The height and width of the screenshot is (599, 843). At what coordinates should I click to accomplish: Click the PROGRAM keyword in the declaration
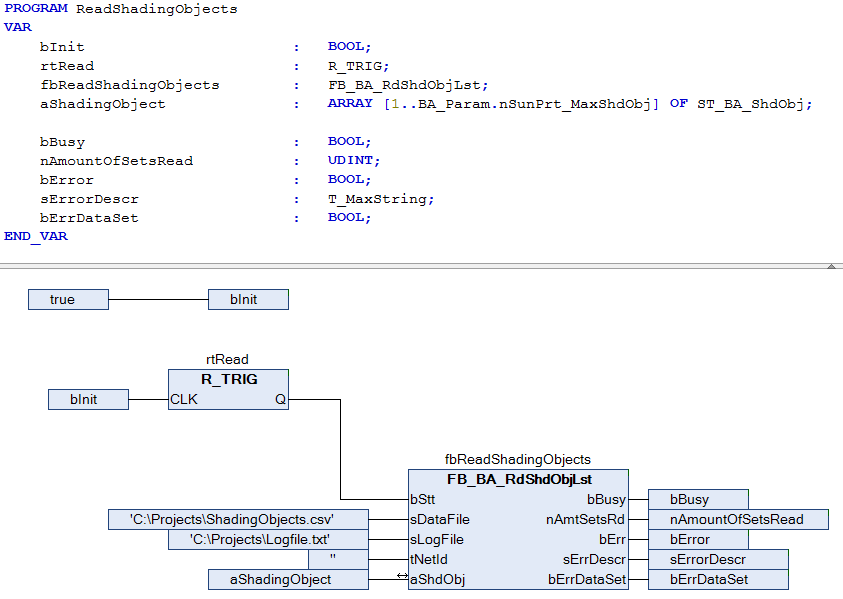coord(36,9)
